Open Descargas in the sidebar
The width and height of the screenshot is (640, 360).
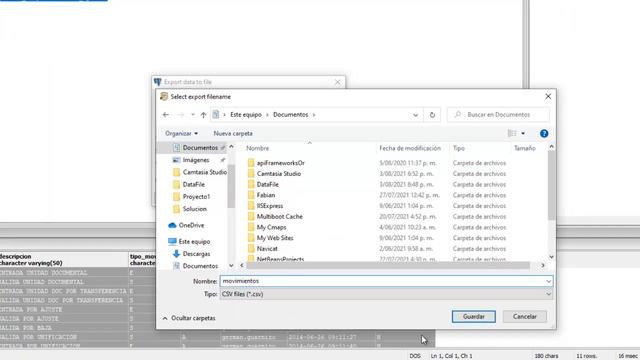tap(196, 254)
